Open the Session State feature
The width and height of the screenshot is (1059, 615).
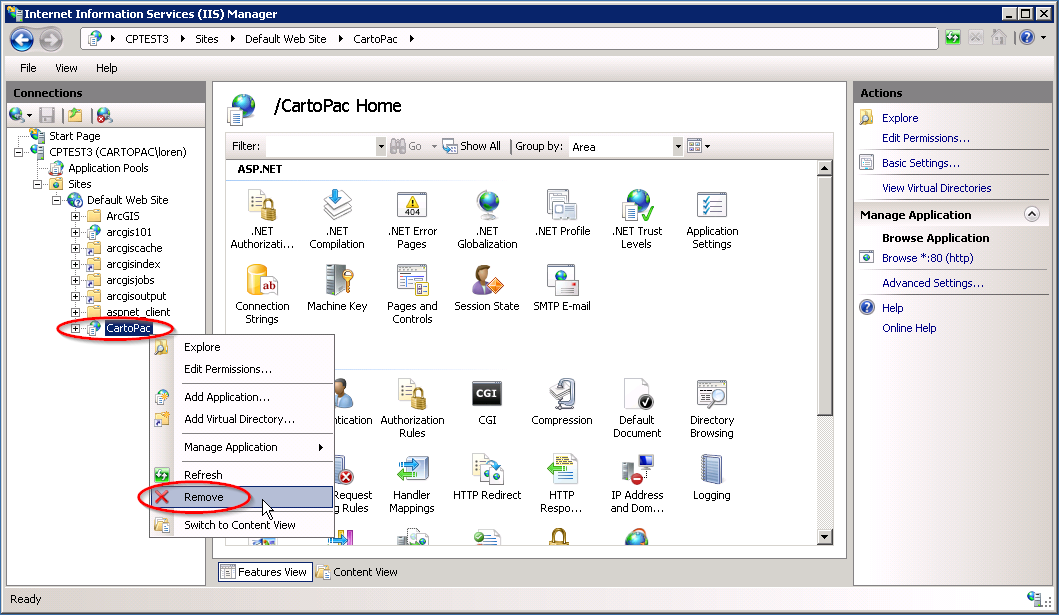[487, 288]
